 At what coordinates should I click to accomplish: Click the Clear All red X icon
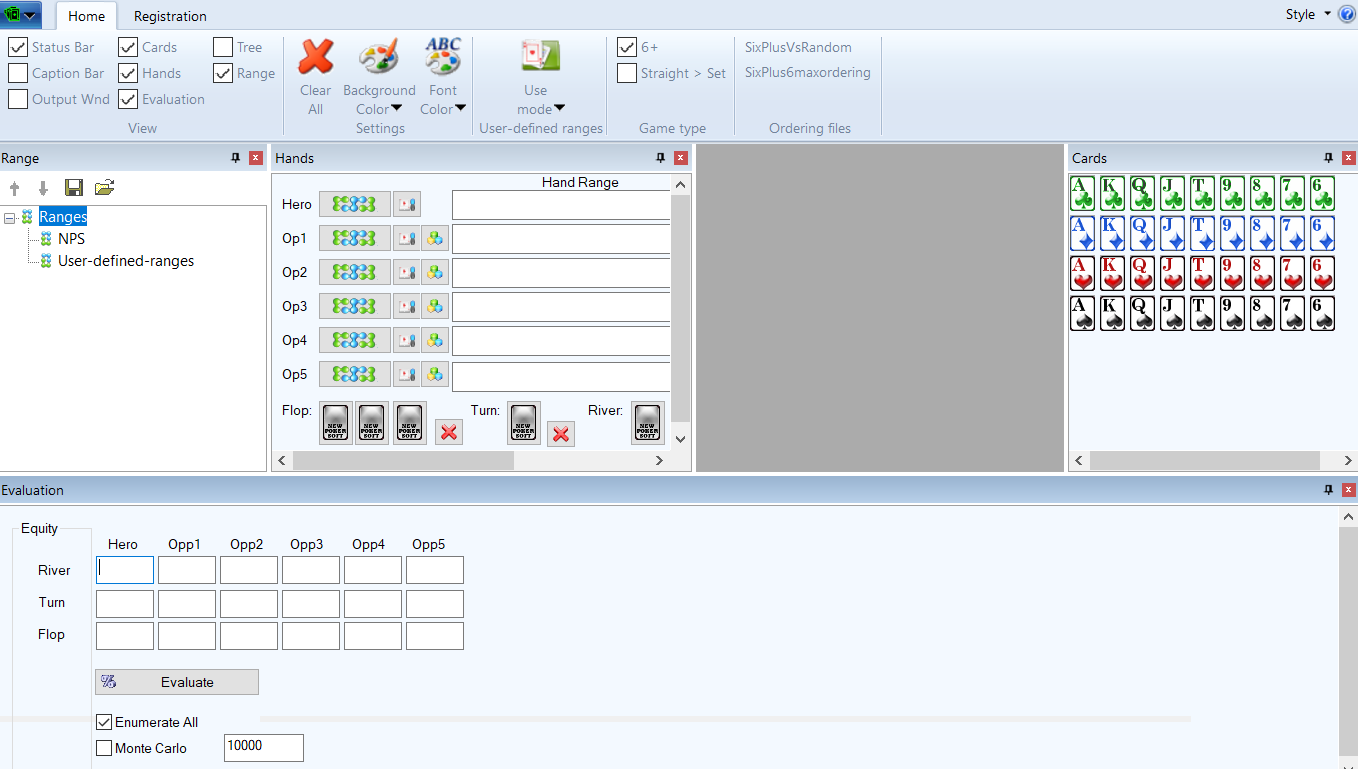316,58
